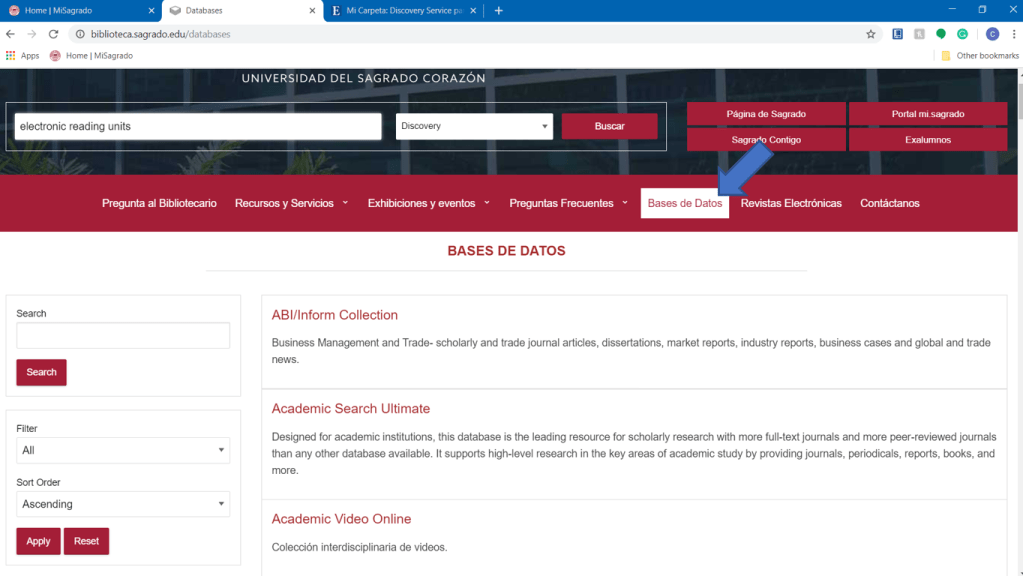Switch to the Mi Carpeta Discovery Service tab
The width and height of the screenshot is (1023, 576).
tap(403, 11)
